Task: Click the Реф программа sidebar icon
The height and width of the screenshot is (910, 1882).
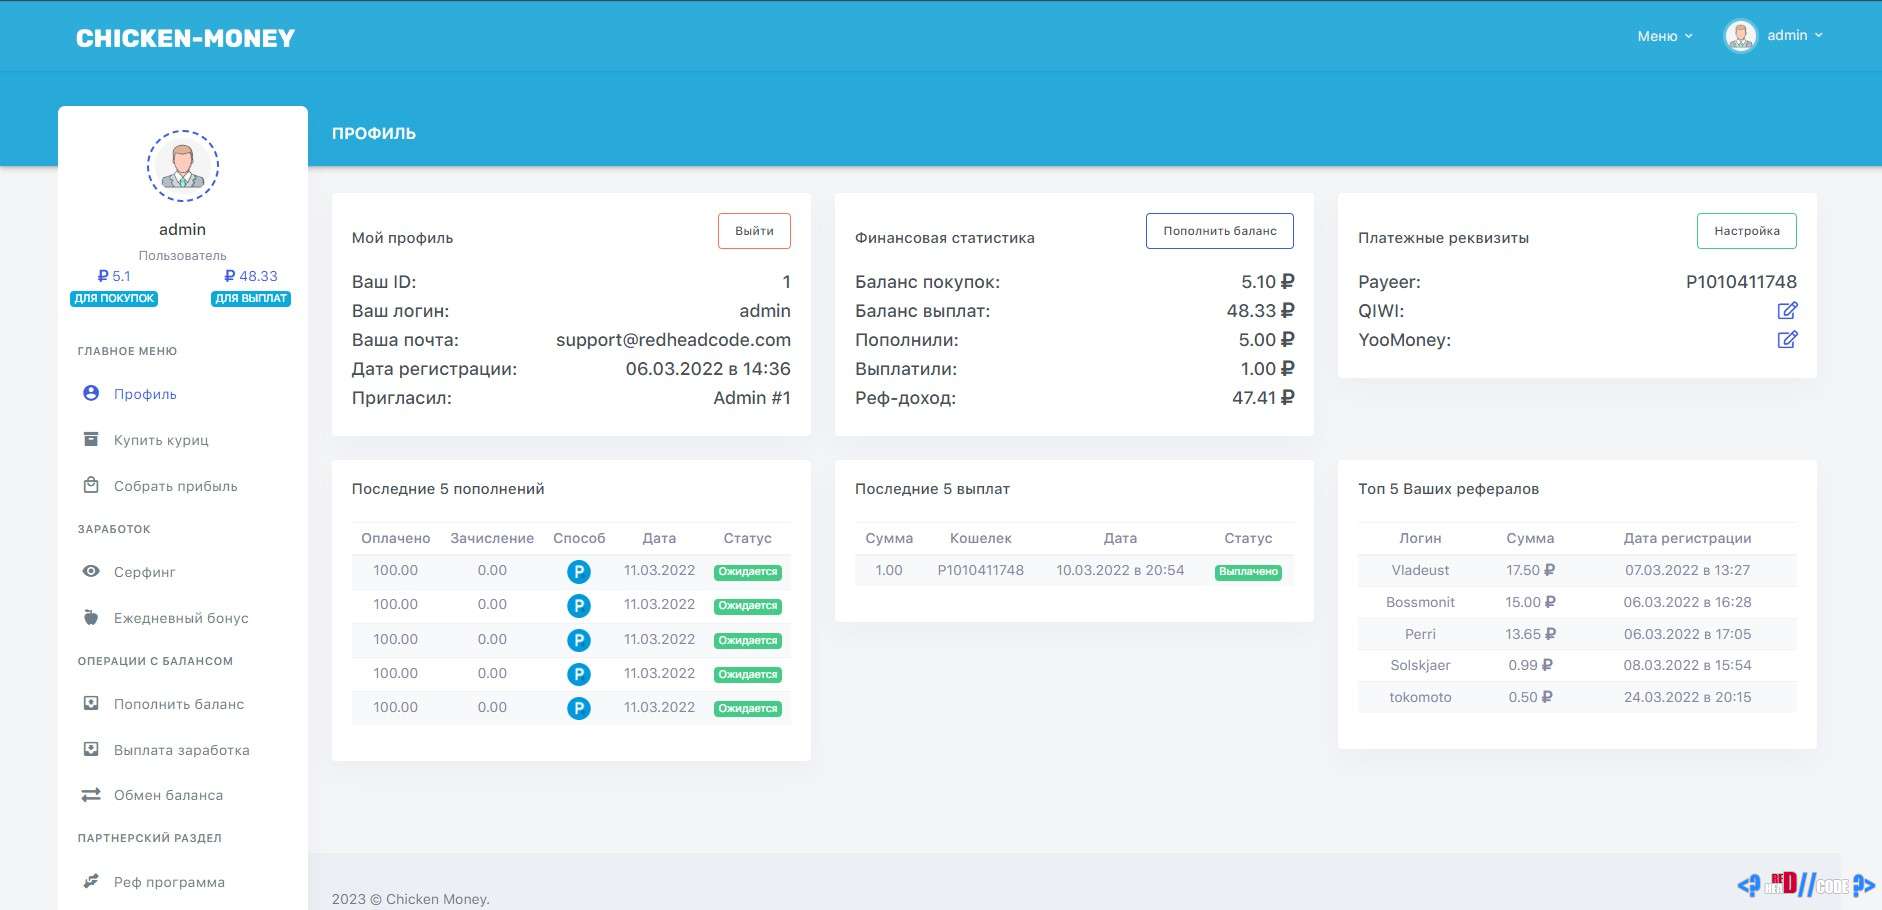Action: [x=91, y=881]
